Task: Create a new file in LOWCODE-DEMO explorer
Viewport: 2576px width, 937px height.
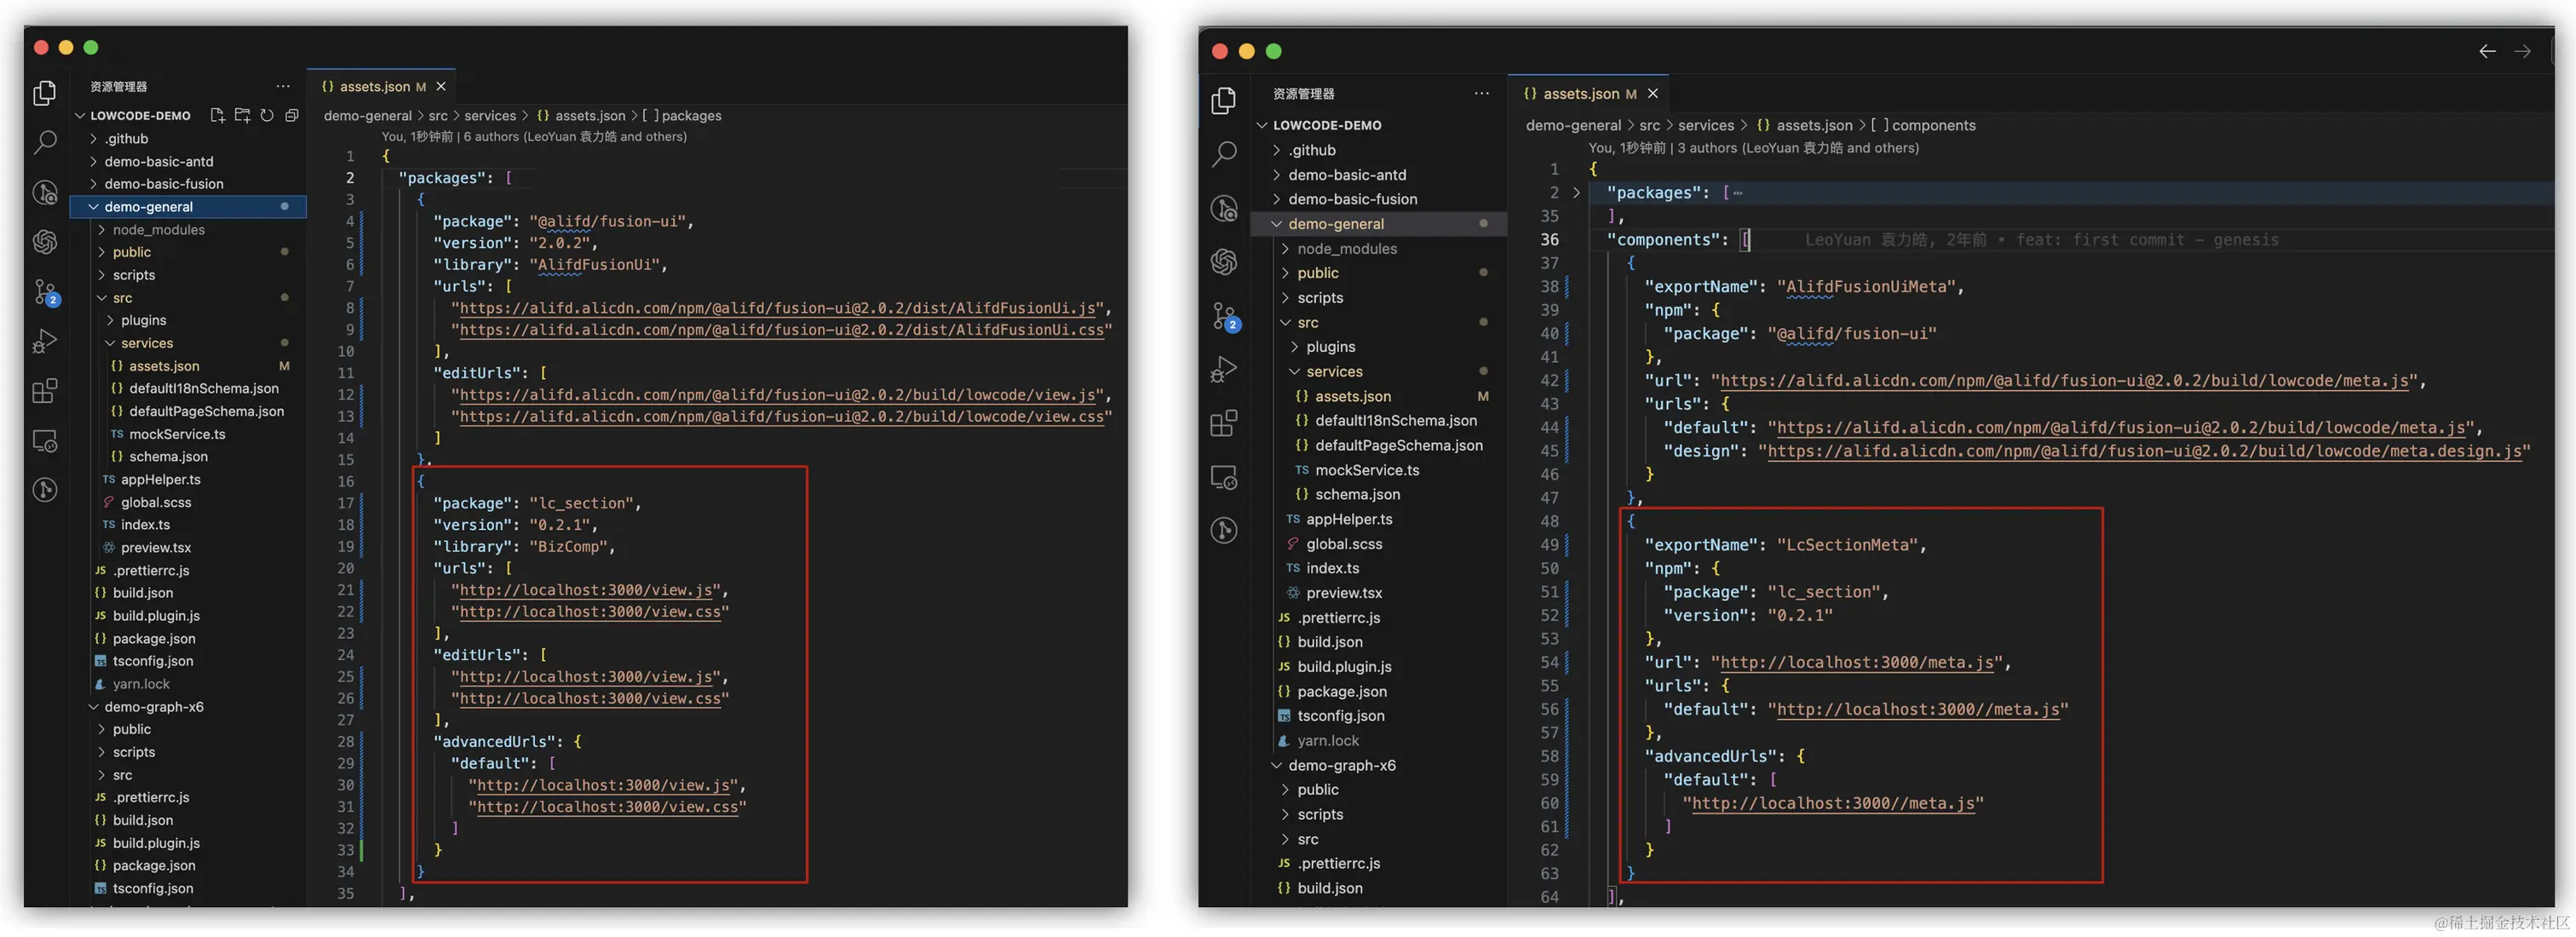Action: pyautogui.click(x=218, y=115)
